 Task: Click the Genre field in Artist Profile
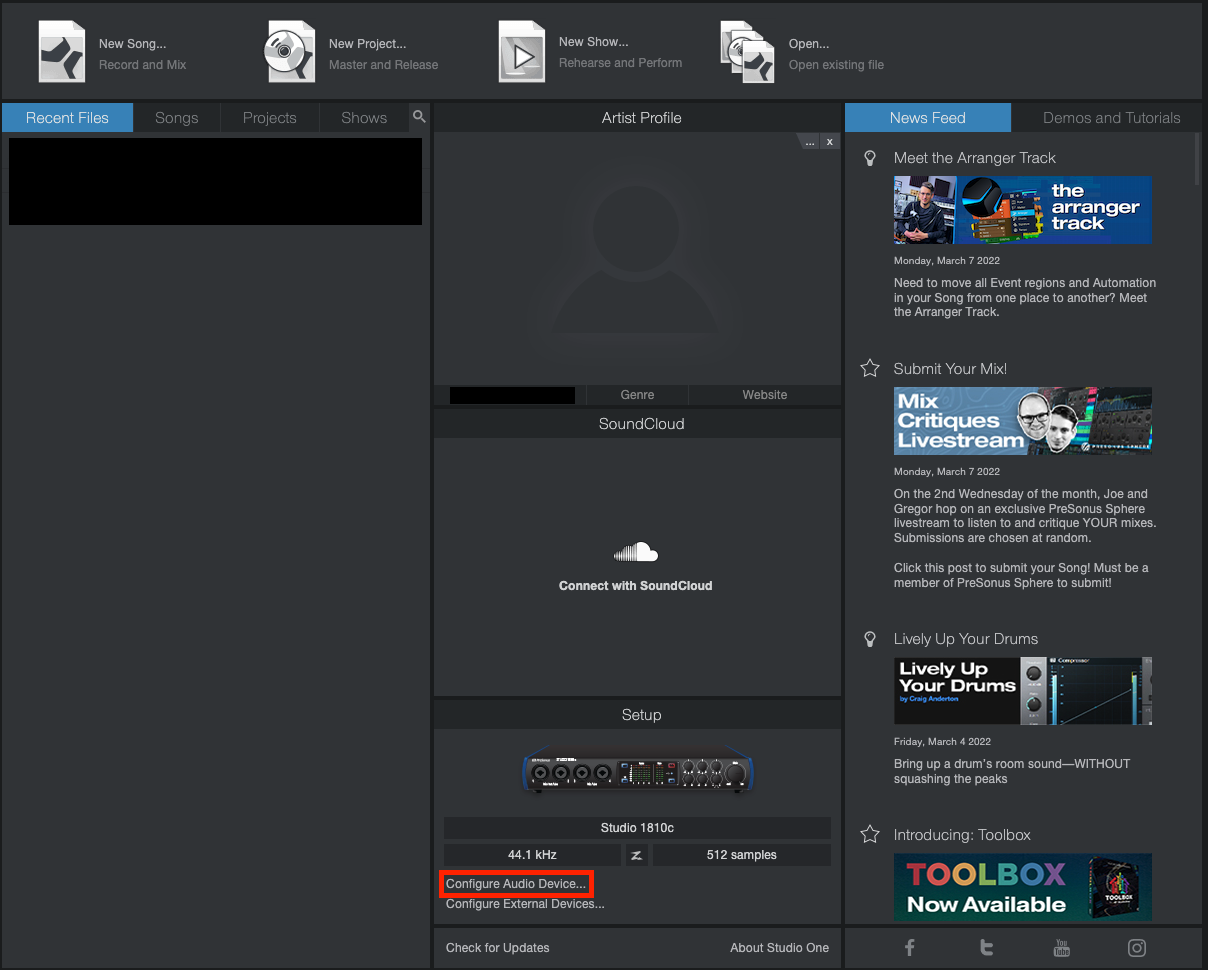click(x=637, y=395)
